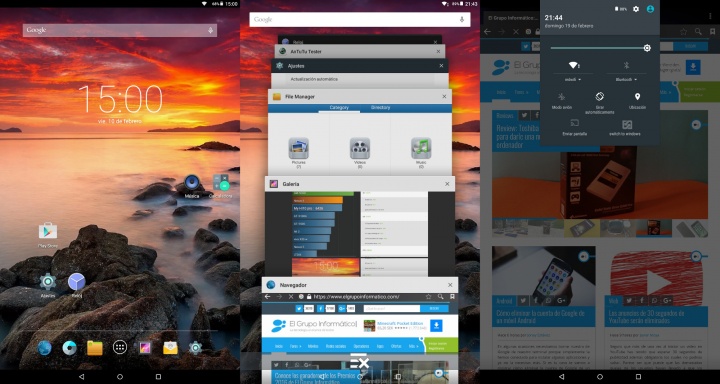Select the Navegador recent app card header
720x384 pixels.
click(360, 285)
